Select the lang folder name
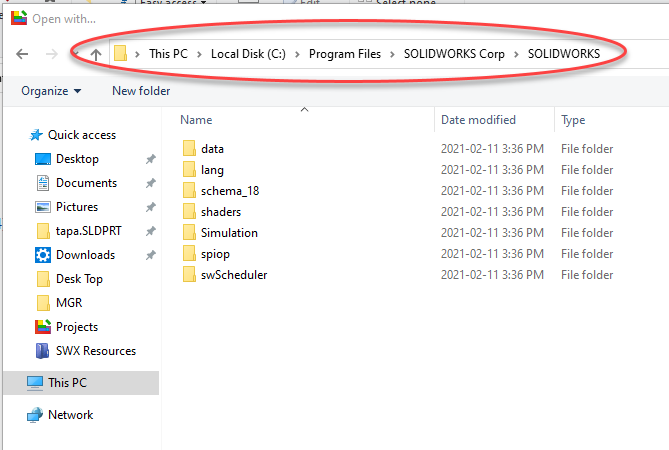 click(212, 170)
